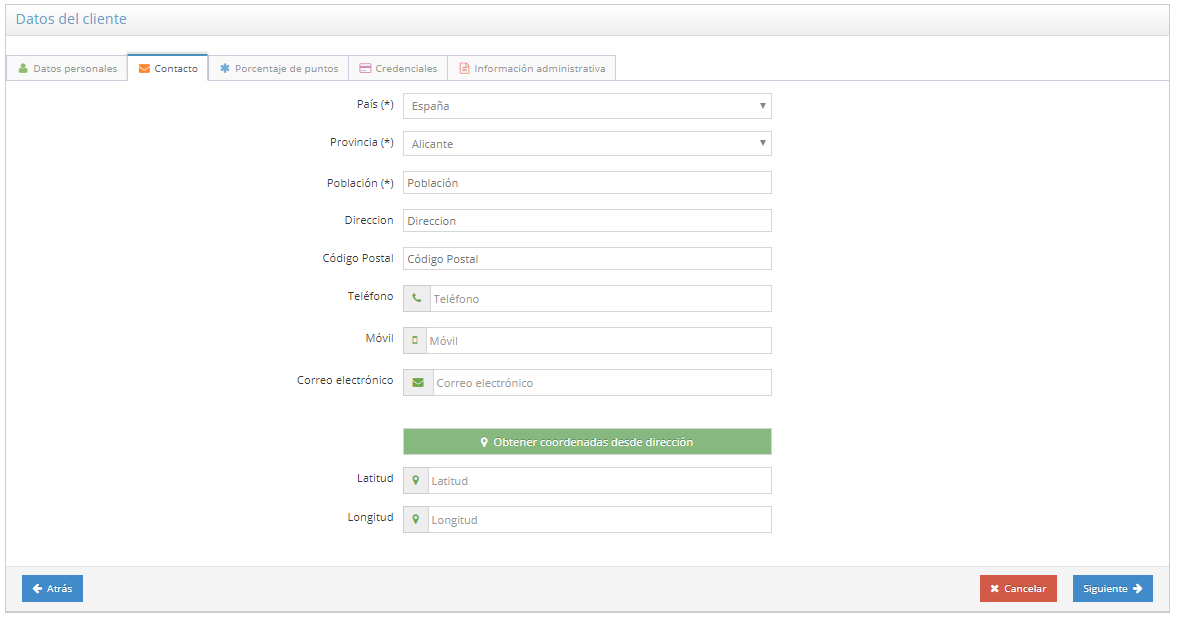The image size is (1177, 619).
Task: Click the mobile icon beside Móvil field
Action: (x=415, y=341)
